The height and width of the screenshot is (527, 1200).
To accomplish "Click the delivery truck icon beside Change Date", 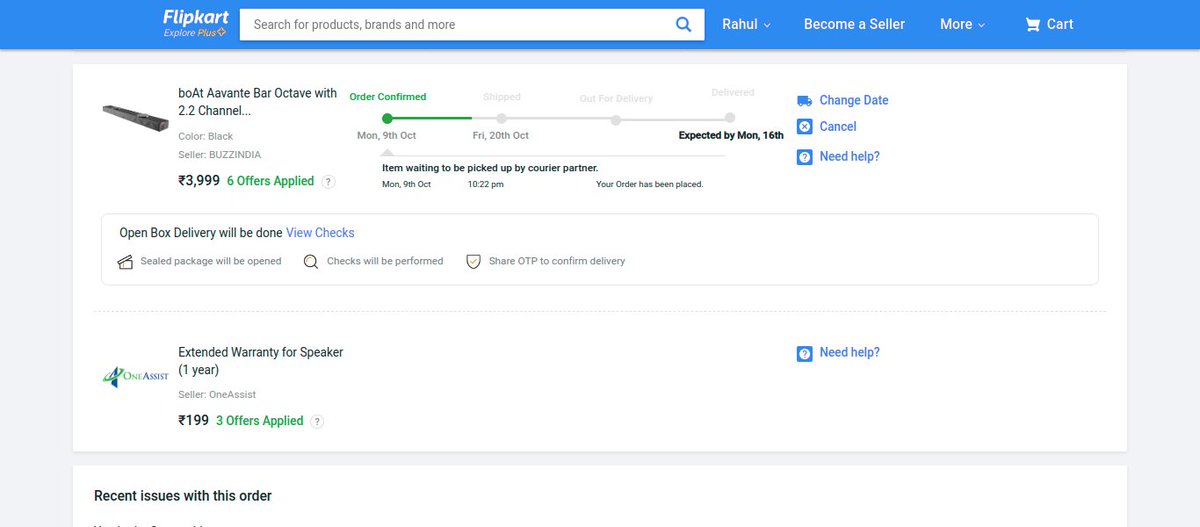I will coord(805,100).
